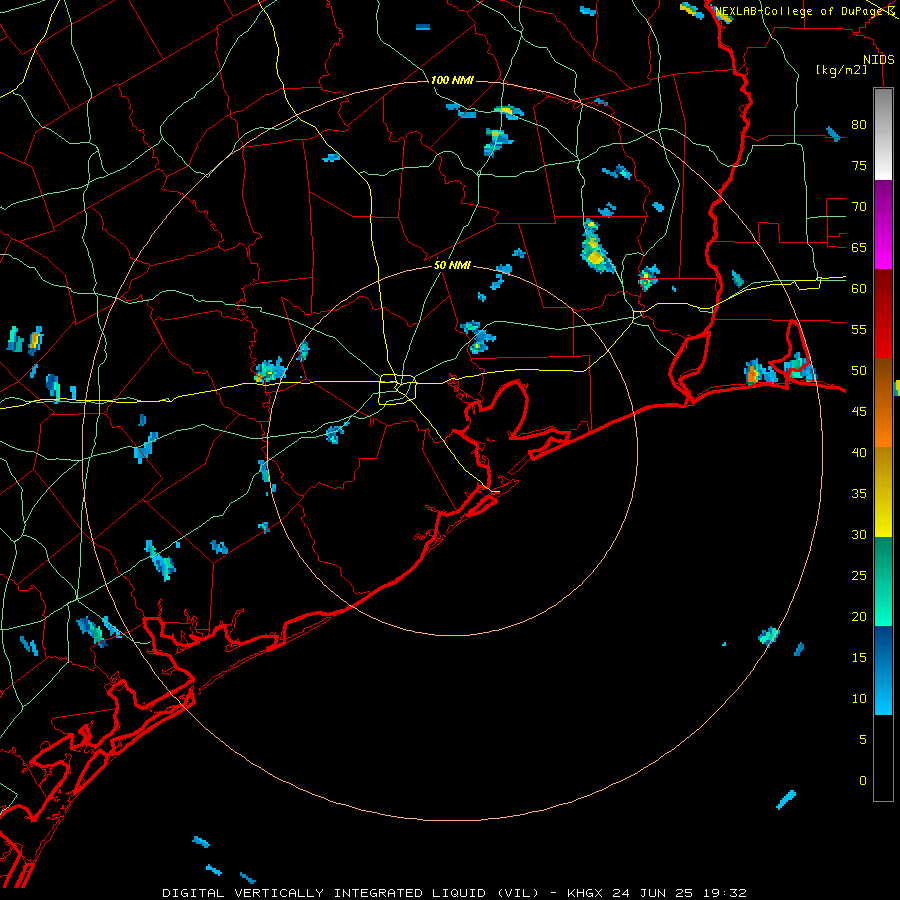Pick the red segment of the color scale

click(883, 313)
